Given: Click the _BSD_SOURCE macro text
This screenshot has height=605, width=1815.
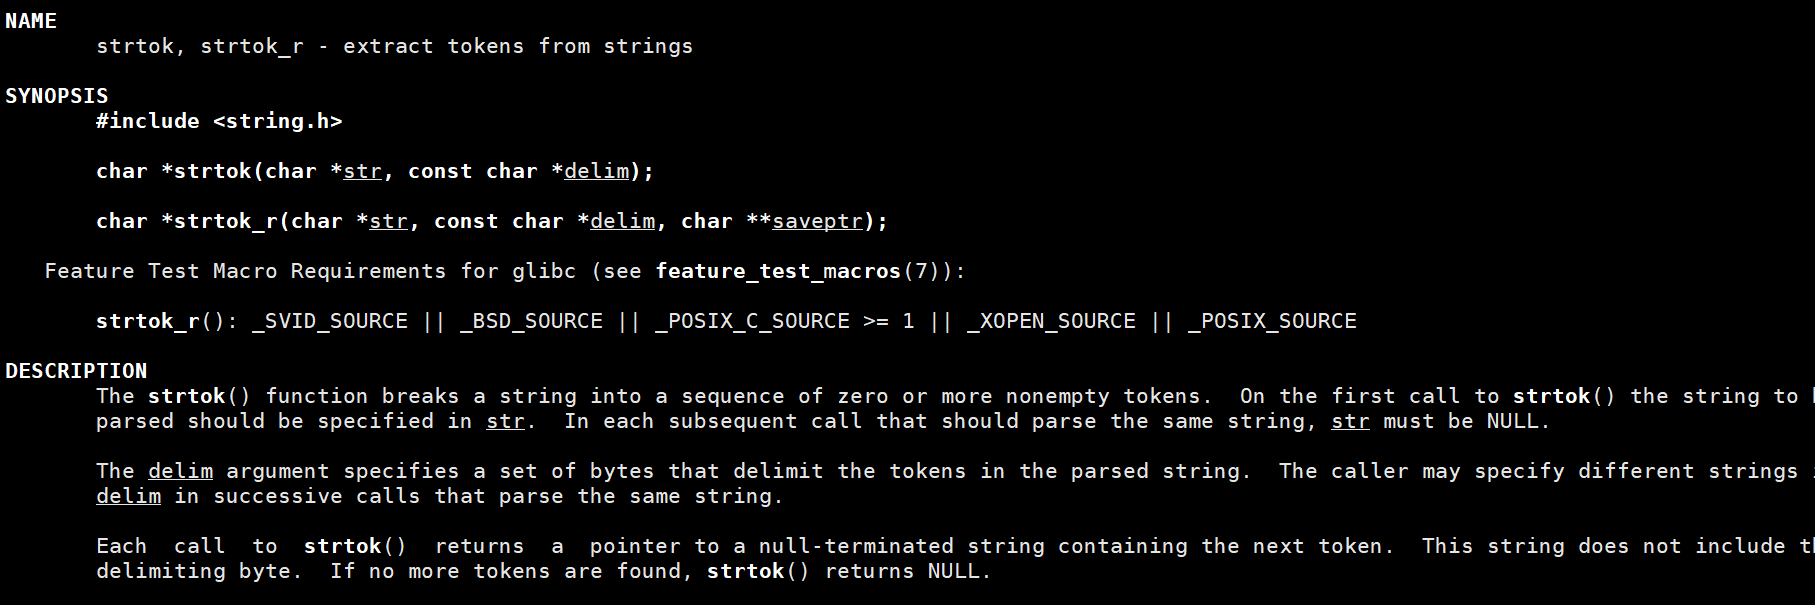Looking at the screenshot, I should tap(531, 321).
